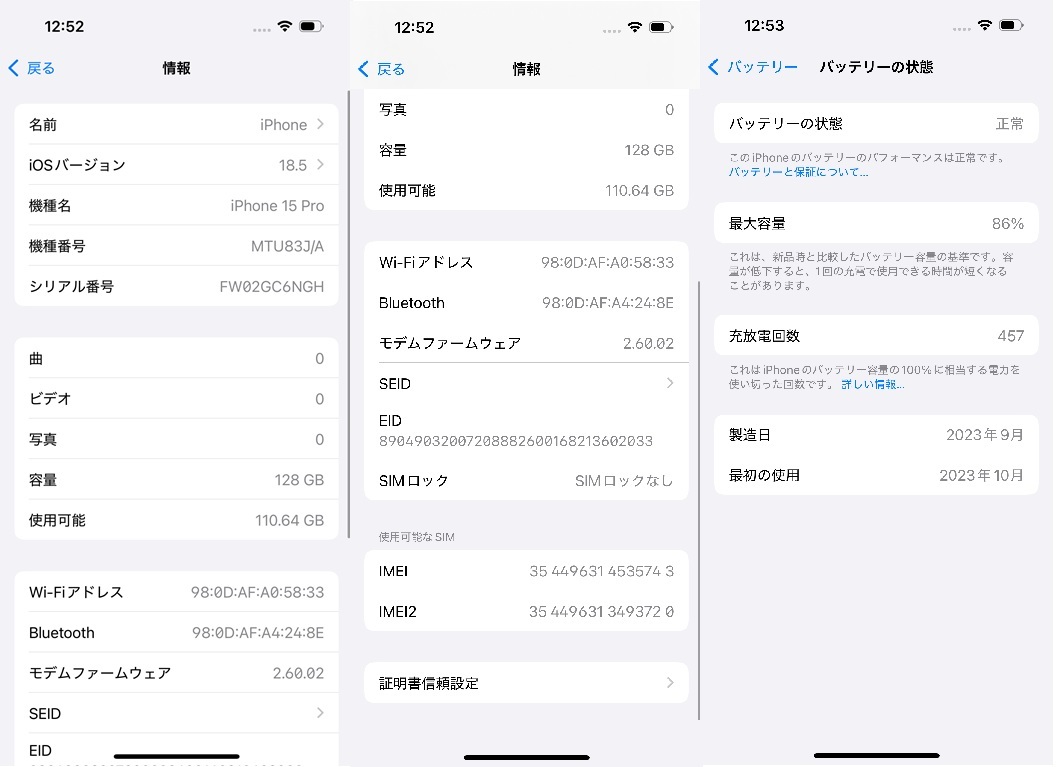Select the 使用可能 110.64 GB value on the left screen
The width and height of the screenshot is (1056, 767).
click(290, 521)
